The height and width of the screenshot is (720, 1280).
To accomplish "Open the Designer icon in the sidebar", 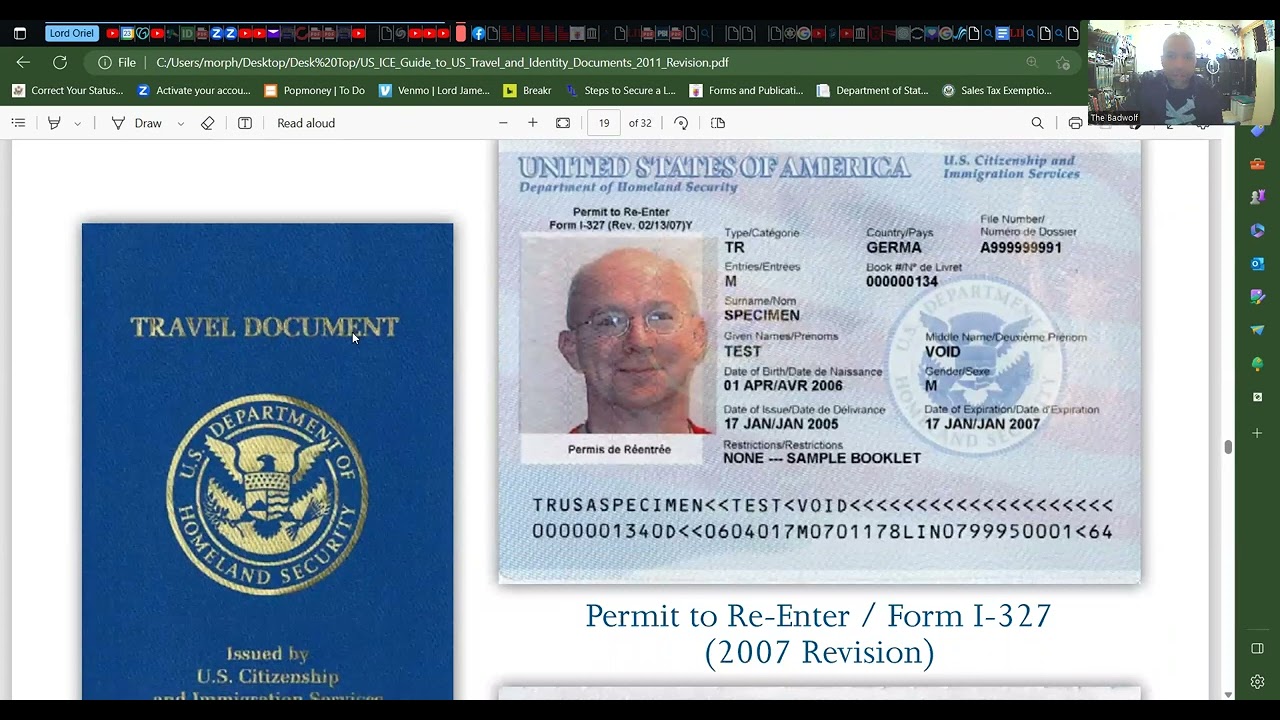I will coord(1257,297).
